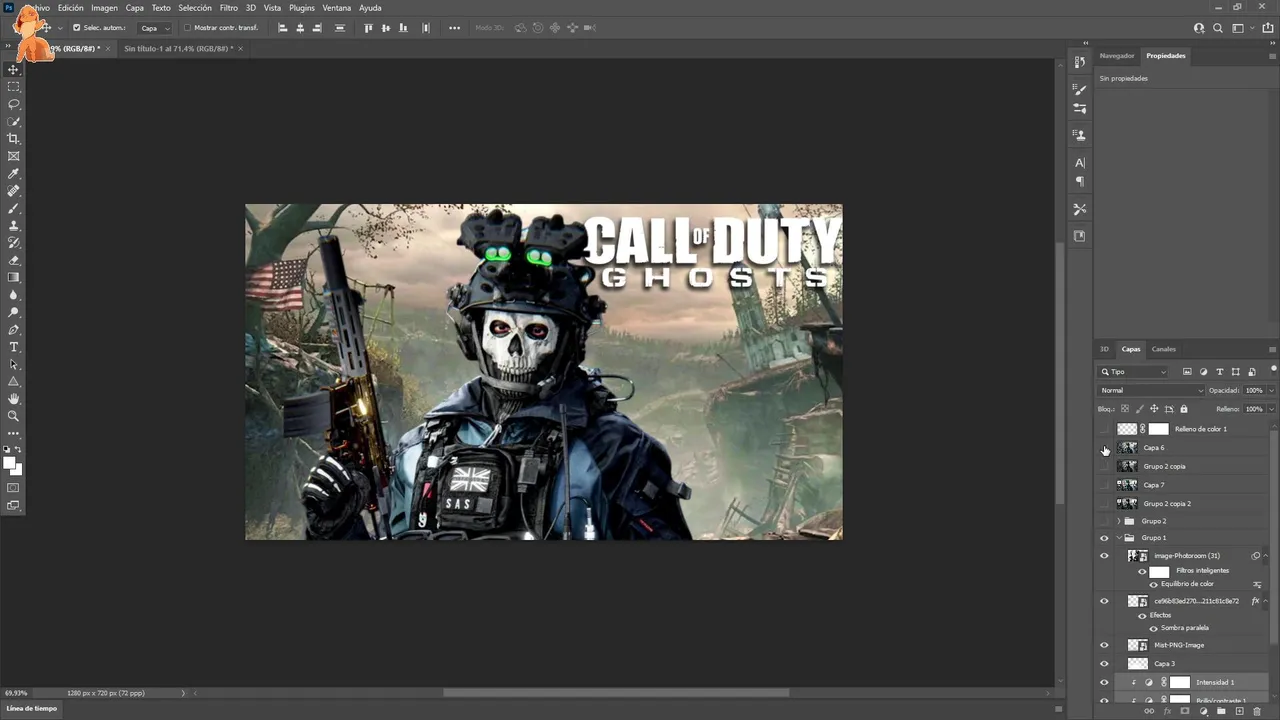The image size is (1280, 720).
Task: Click align left edges icon in options bar
Action: [x=283, y=28]
